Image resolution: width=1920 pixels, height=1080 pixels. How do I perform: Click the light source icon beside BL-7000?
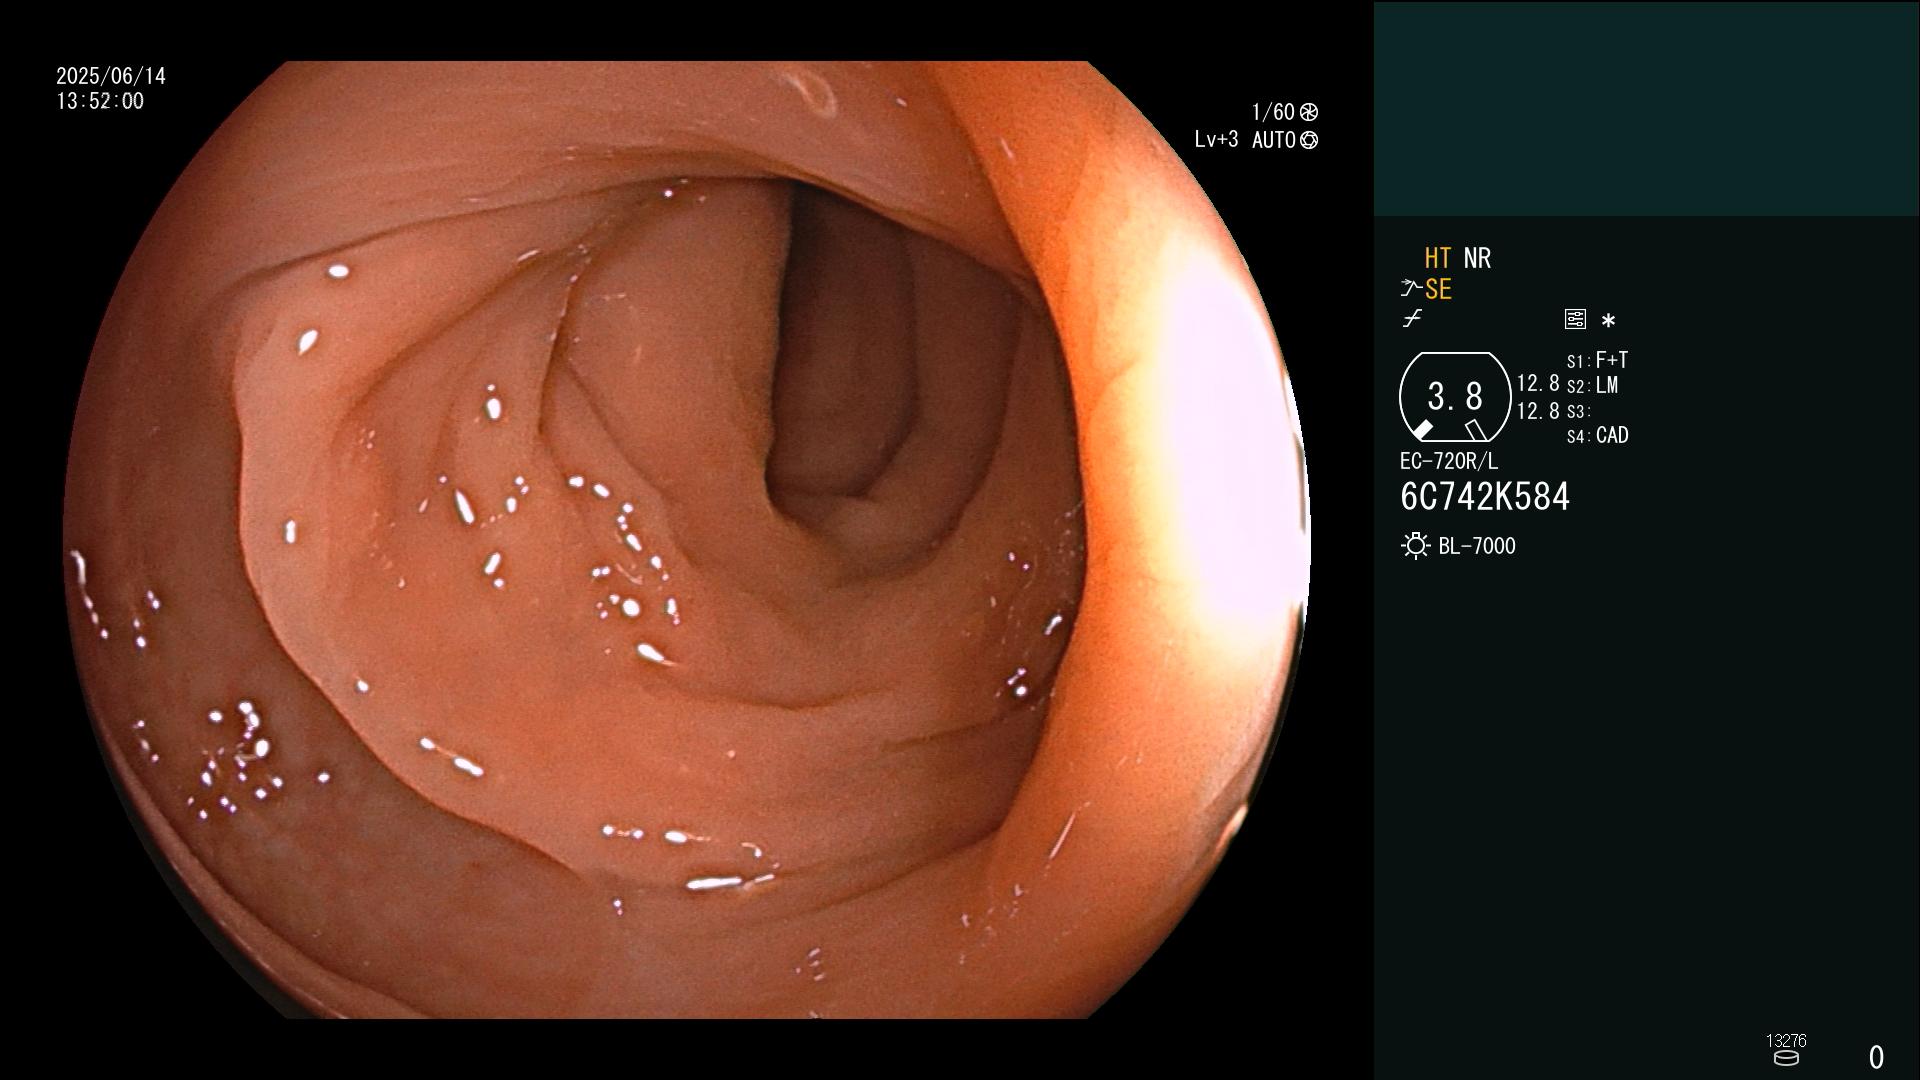(1415, 546)
